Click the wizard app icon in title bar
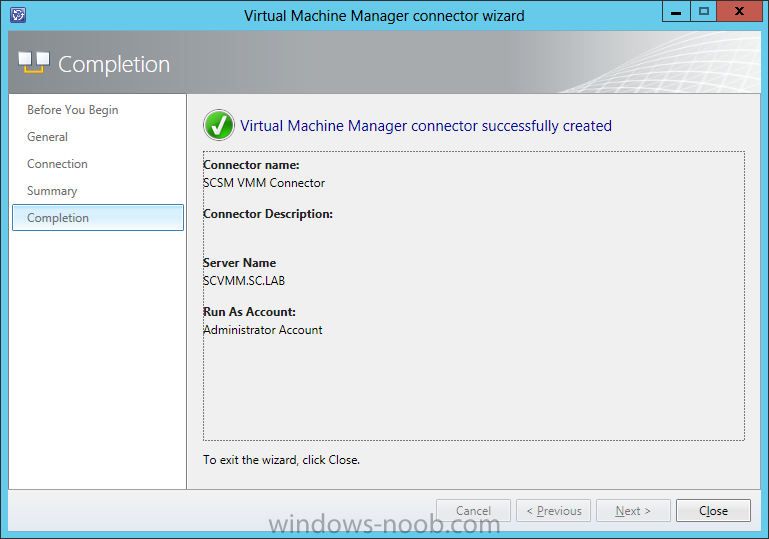The width and height of the screenshot is (769, 539). (x=18, y=15)
